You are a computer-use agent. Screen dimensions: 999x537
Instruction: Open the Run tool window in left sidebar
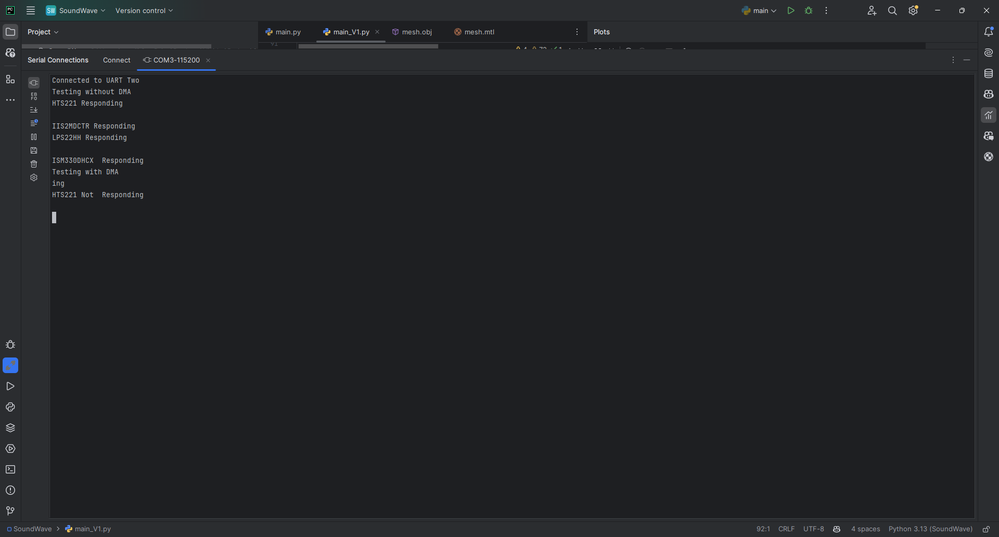(x=10, y=386)
